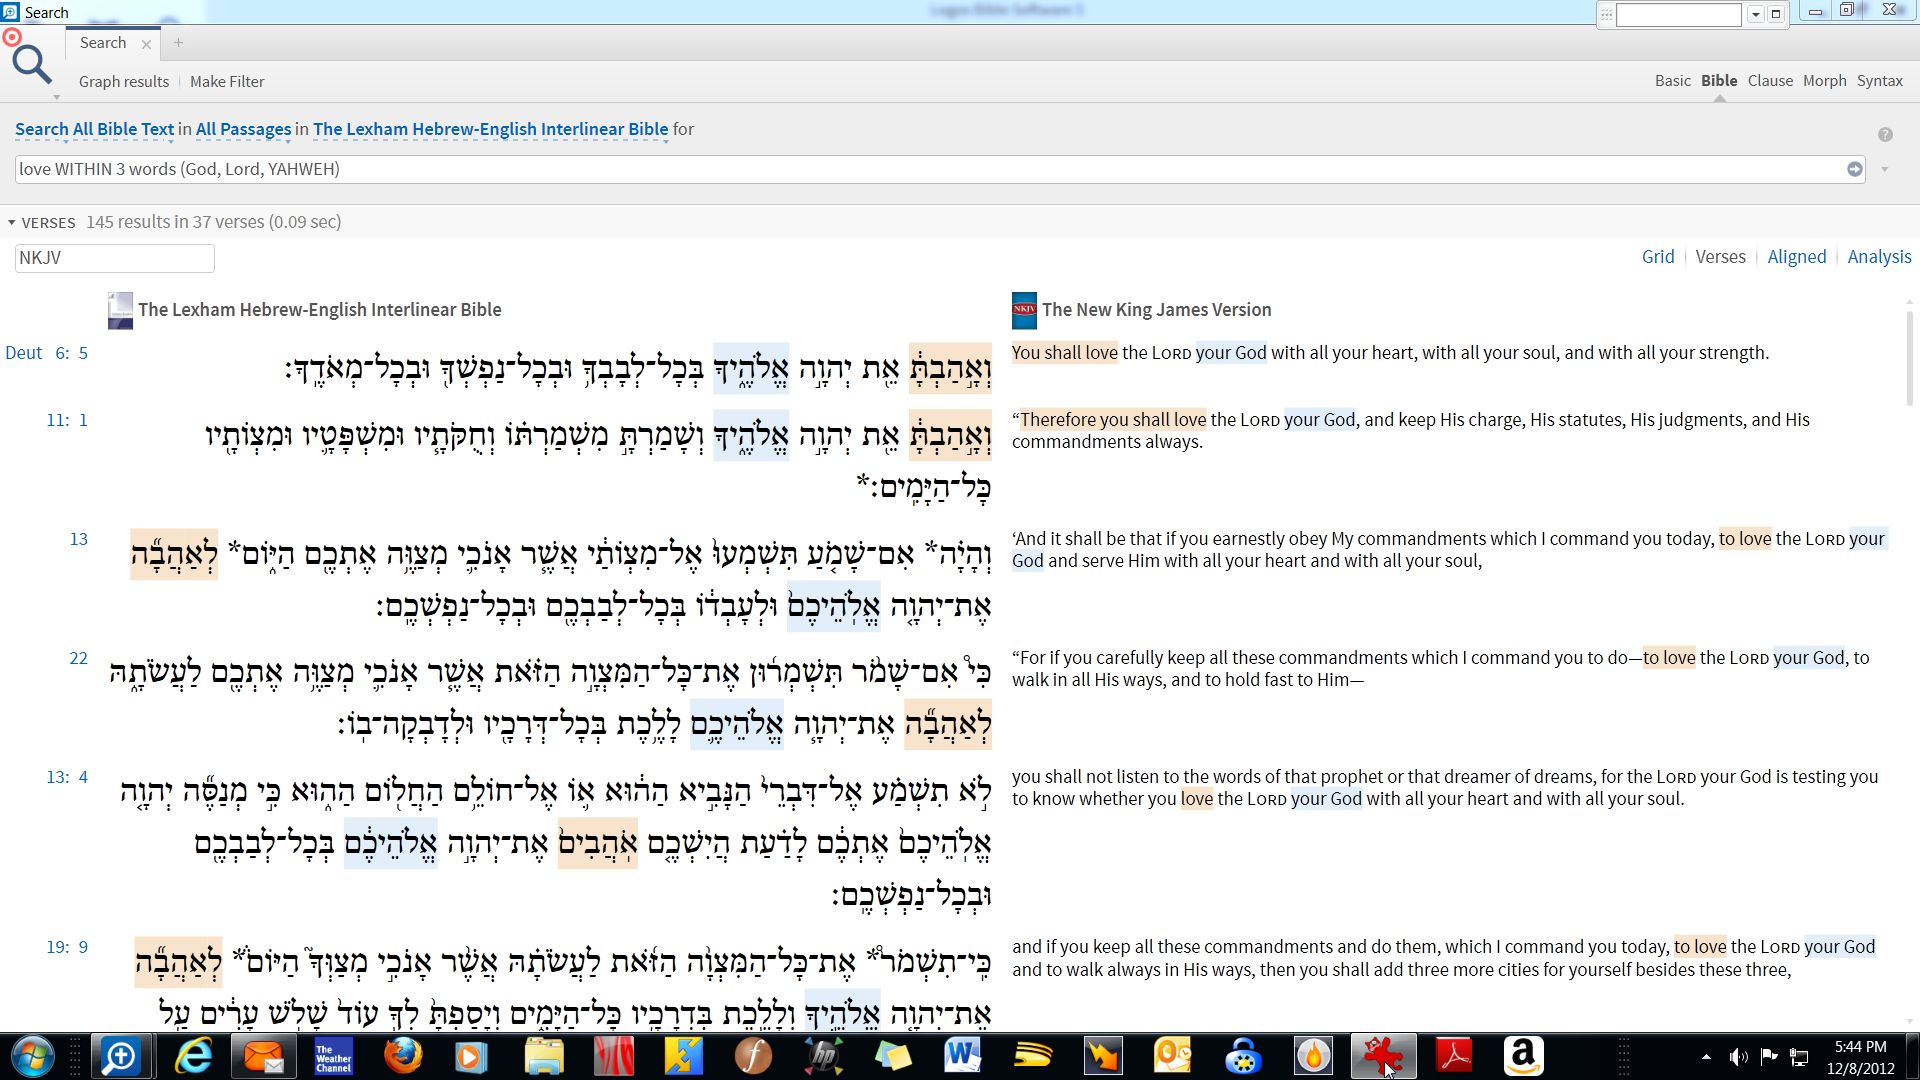Click '145 results in 37 verses' summary text

coord(213,222)
